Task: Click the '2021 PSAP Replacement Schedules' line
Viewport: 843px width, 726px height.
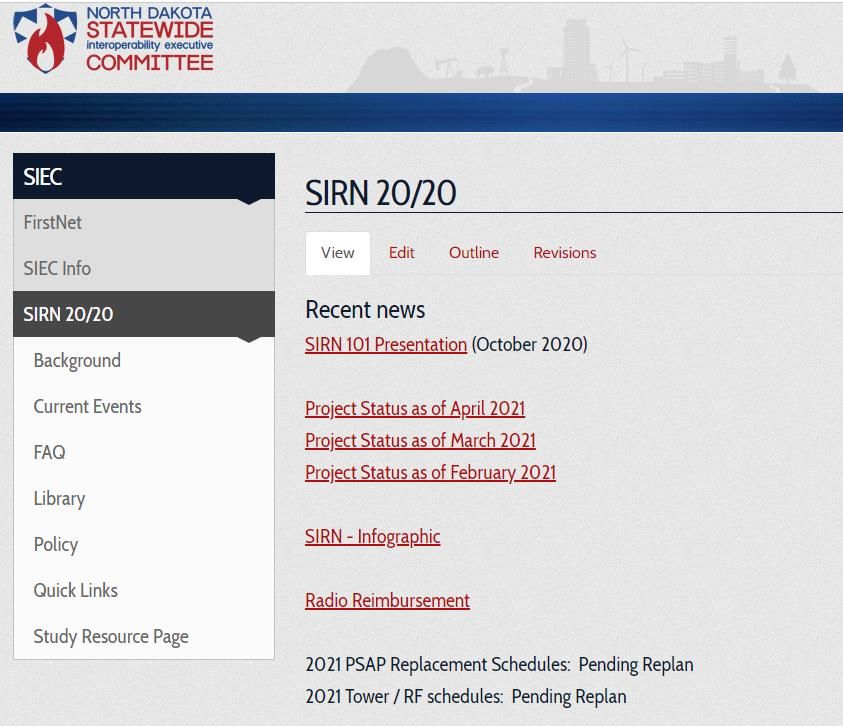Action: [499, 665]
